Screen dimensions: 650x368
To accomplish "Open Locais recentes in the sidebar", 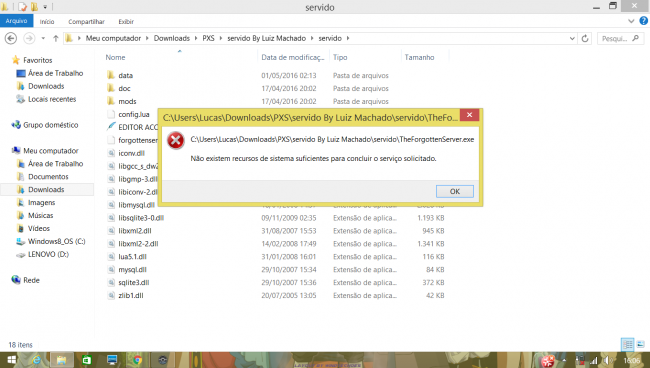I will click(x=52, y=99).
